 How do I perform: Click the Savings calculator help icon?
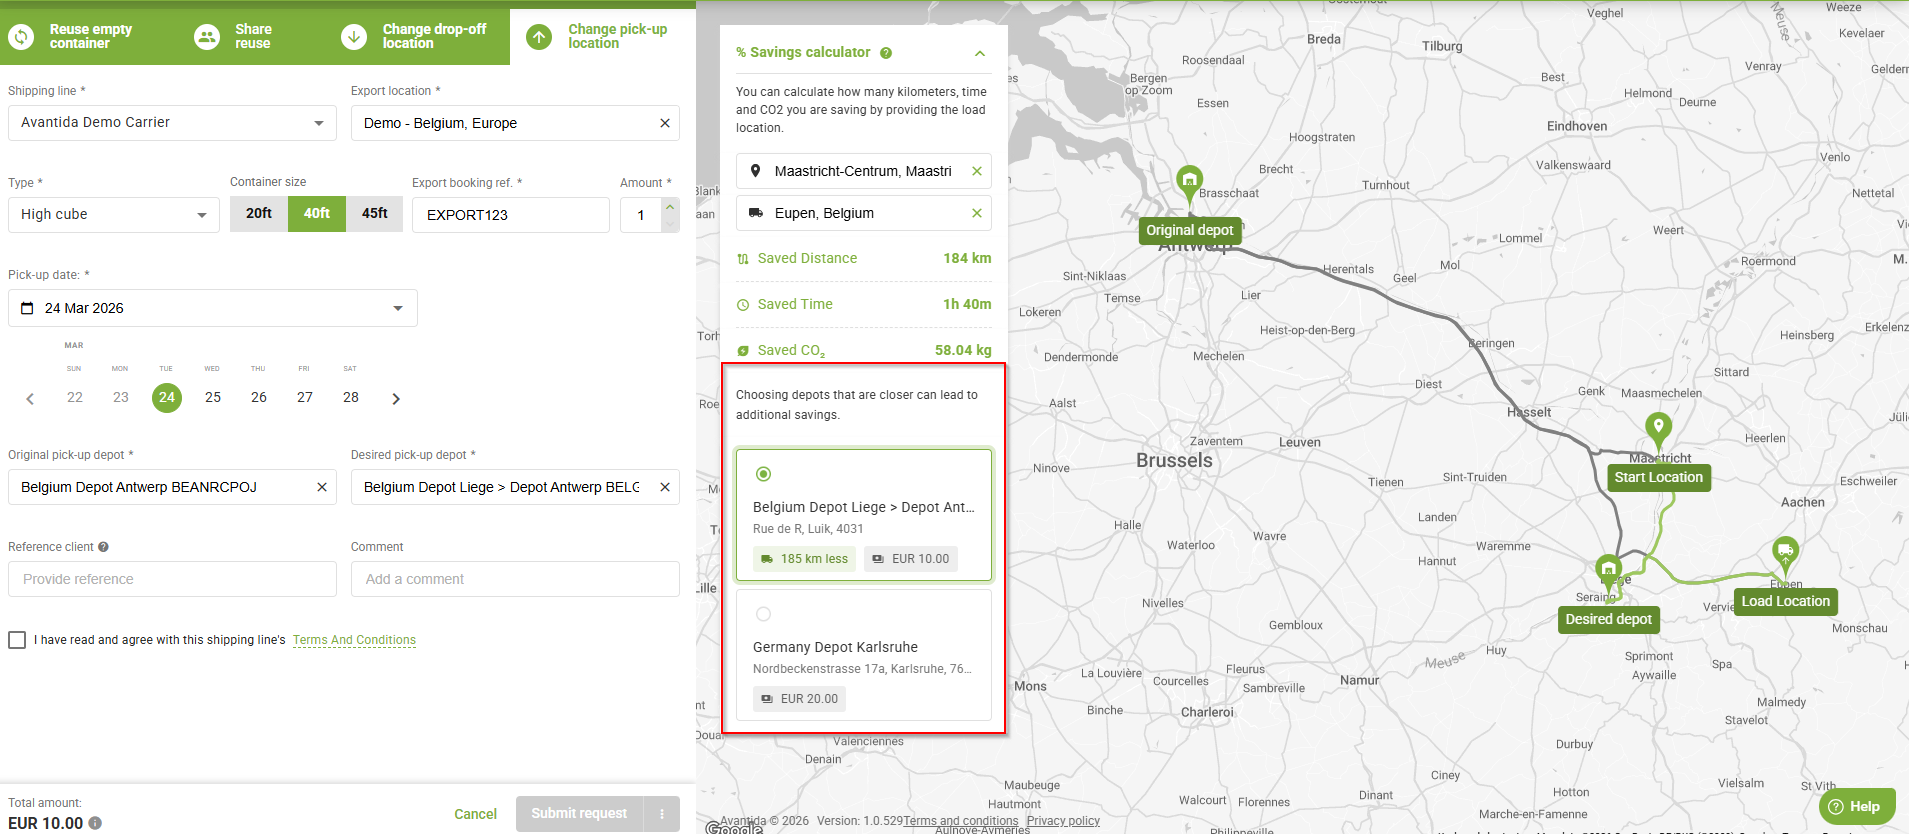pos(886,53)
